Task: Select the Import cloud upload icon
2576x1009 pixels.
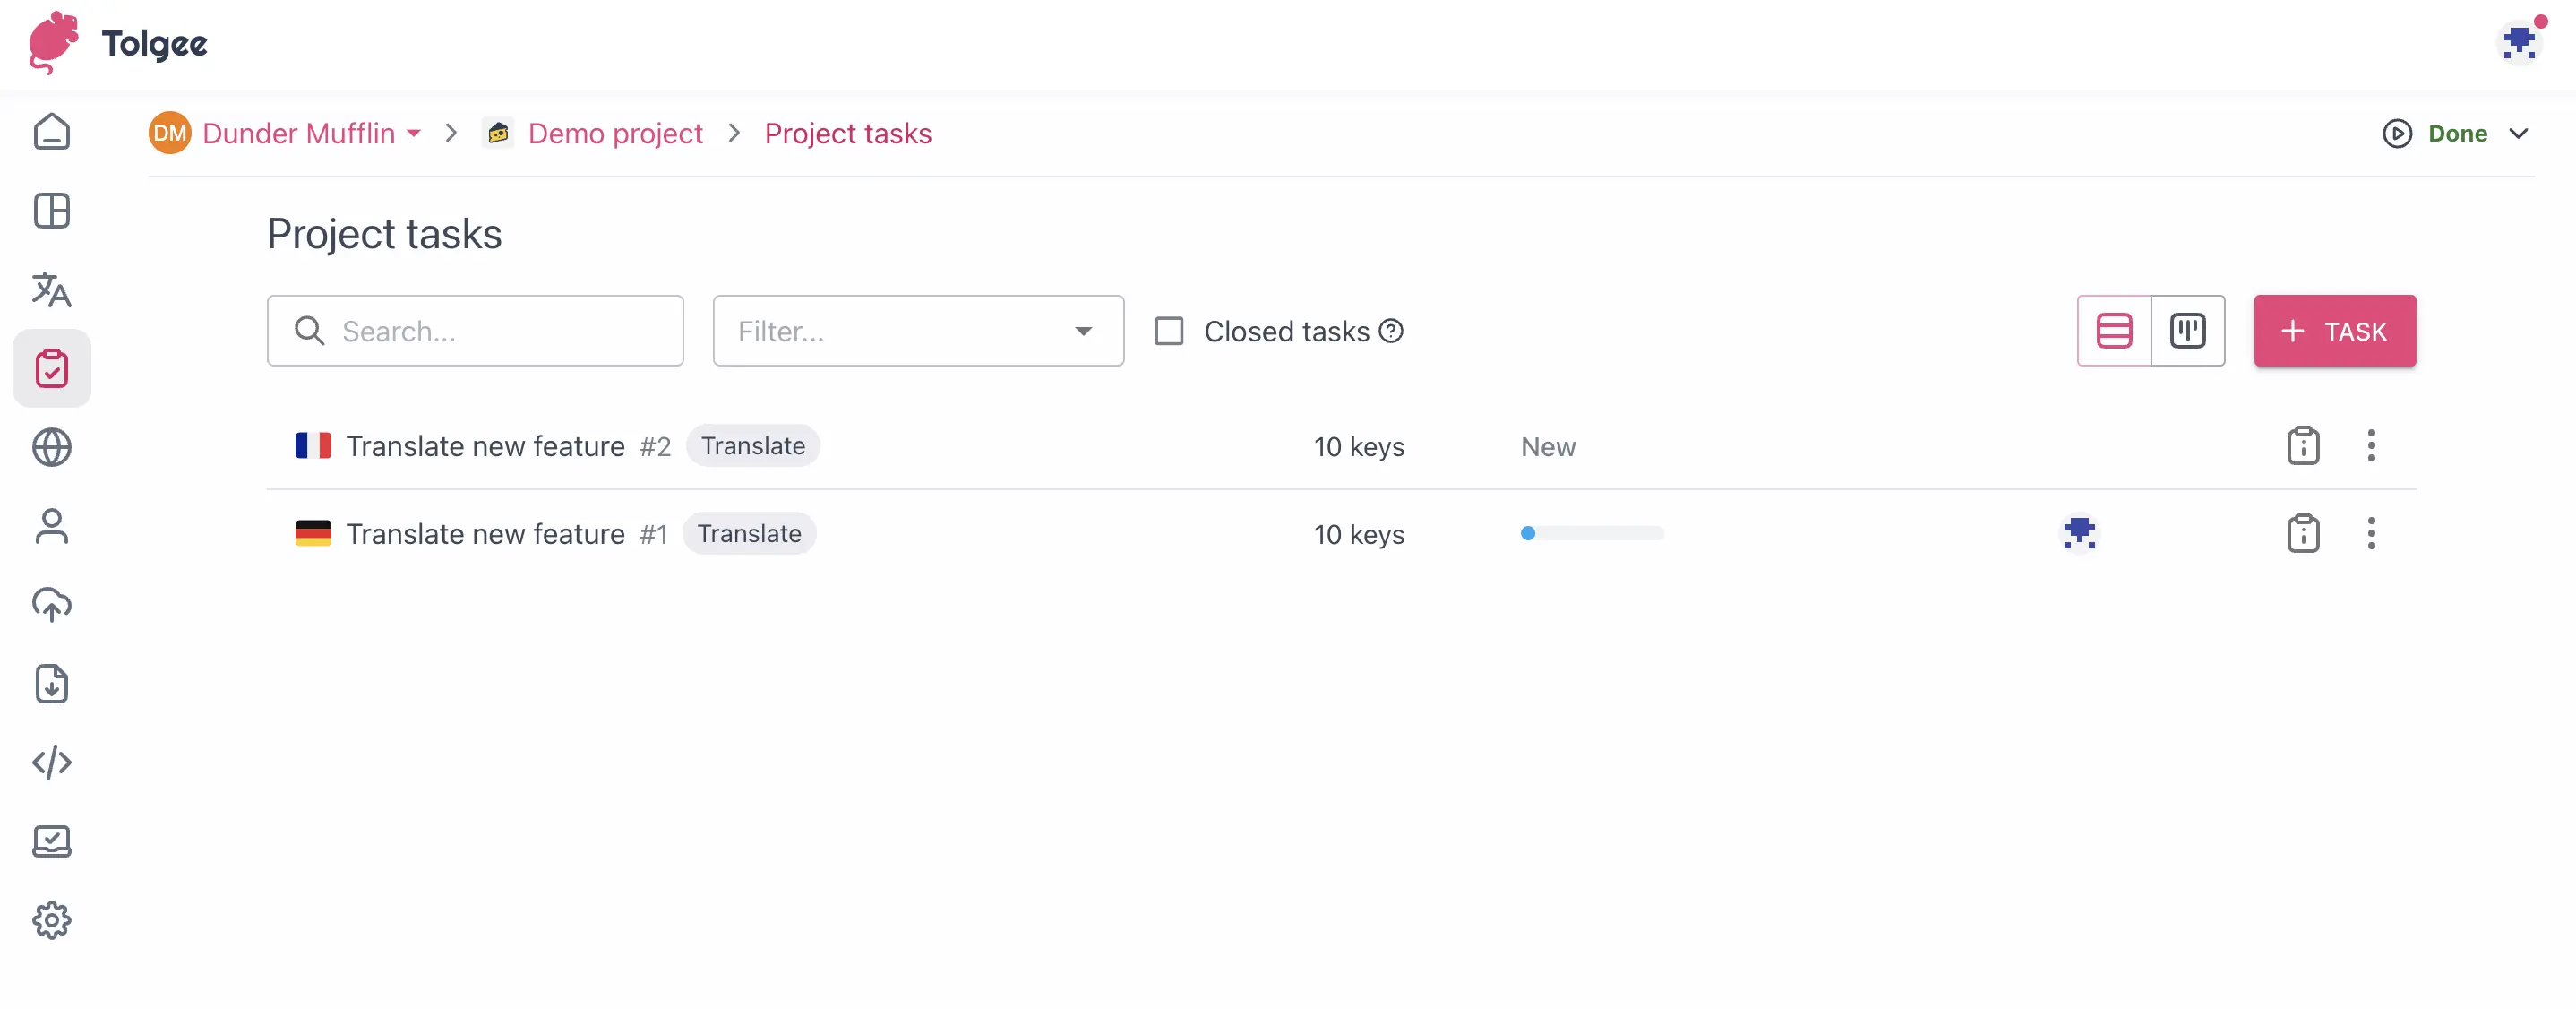Action: pos(52,604)
